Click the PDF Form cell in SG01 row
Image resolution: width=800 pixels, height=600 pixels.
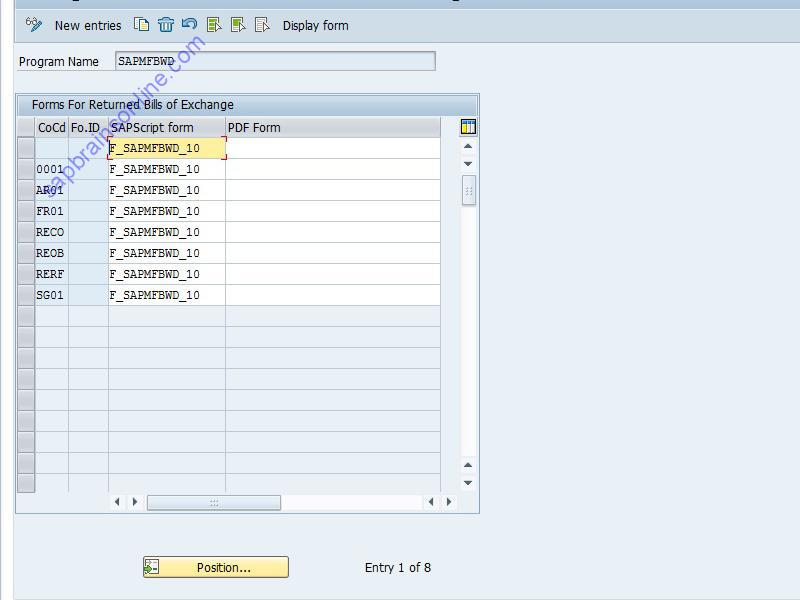(x=333, y=295)
